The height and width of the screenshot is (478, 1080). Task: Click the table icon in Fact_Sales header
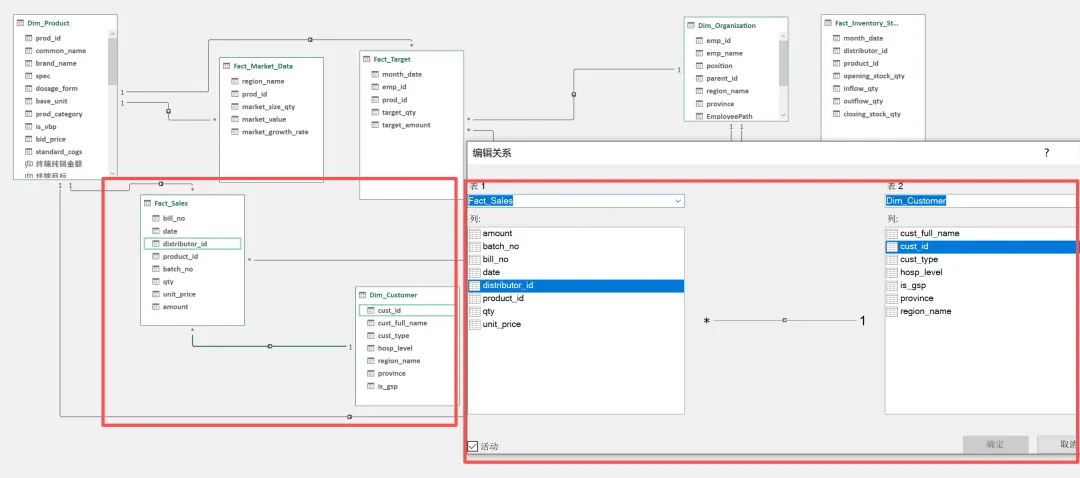(x=147, y=203)
